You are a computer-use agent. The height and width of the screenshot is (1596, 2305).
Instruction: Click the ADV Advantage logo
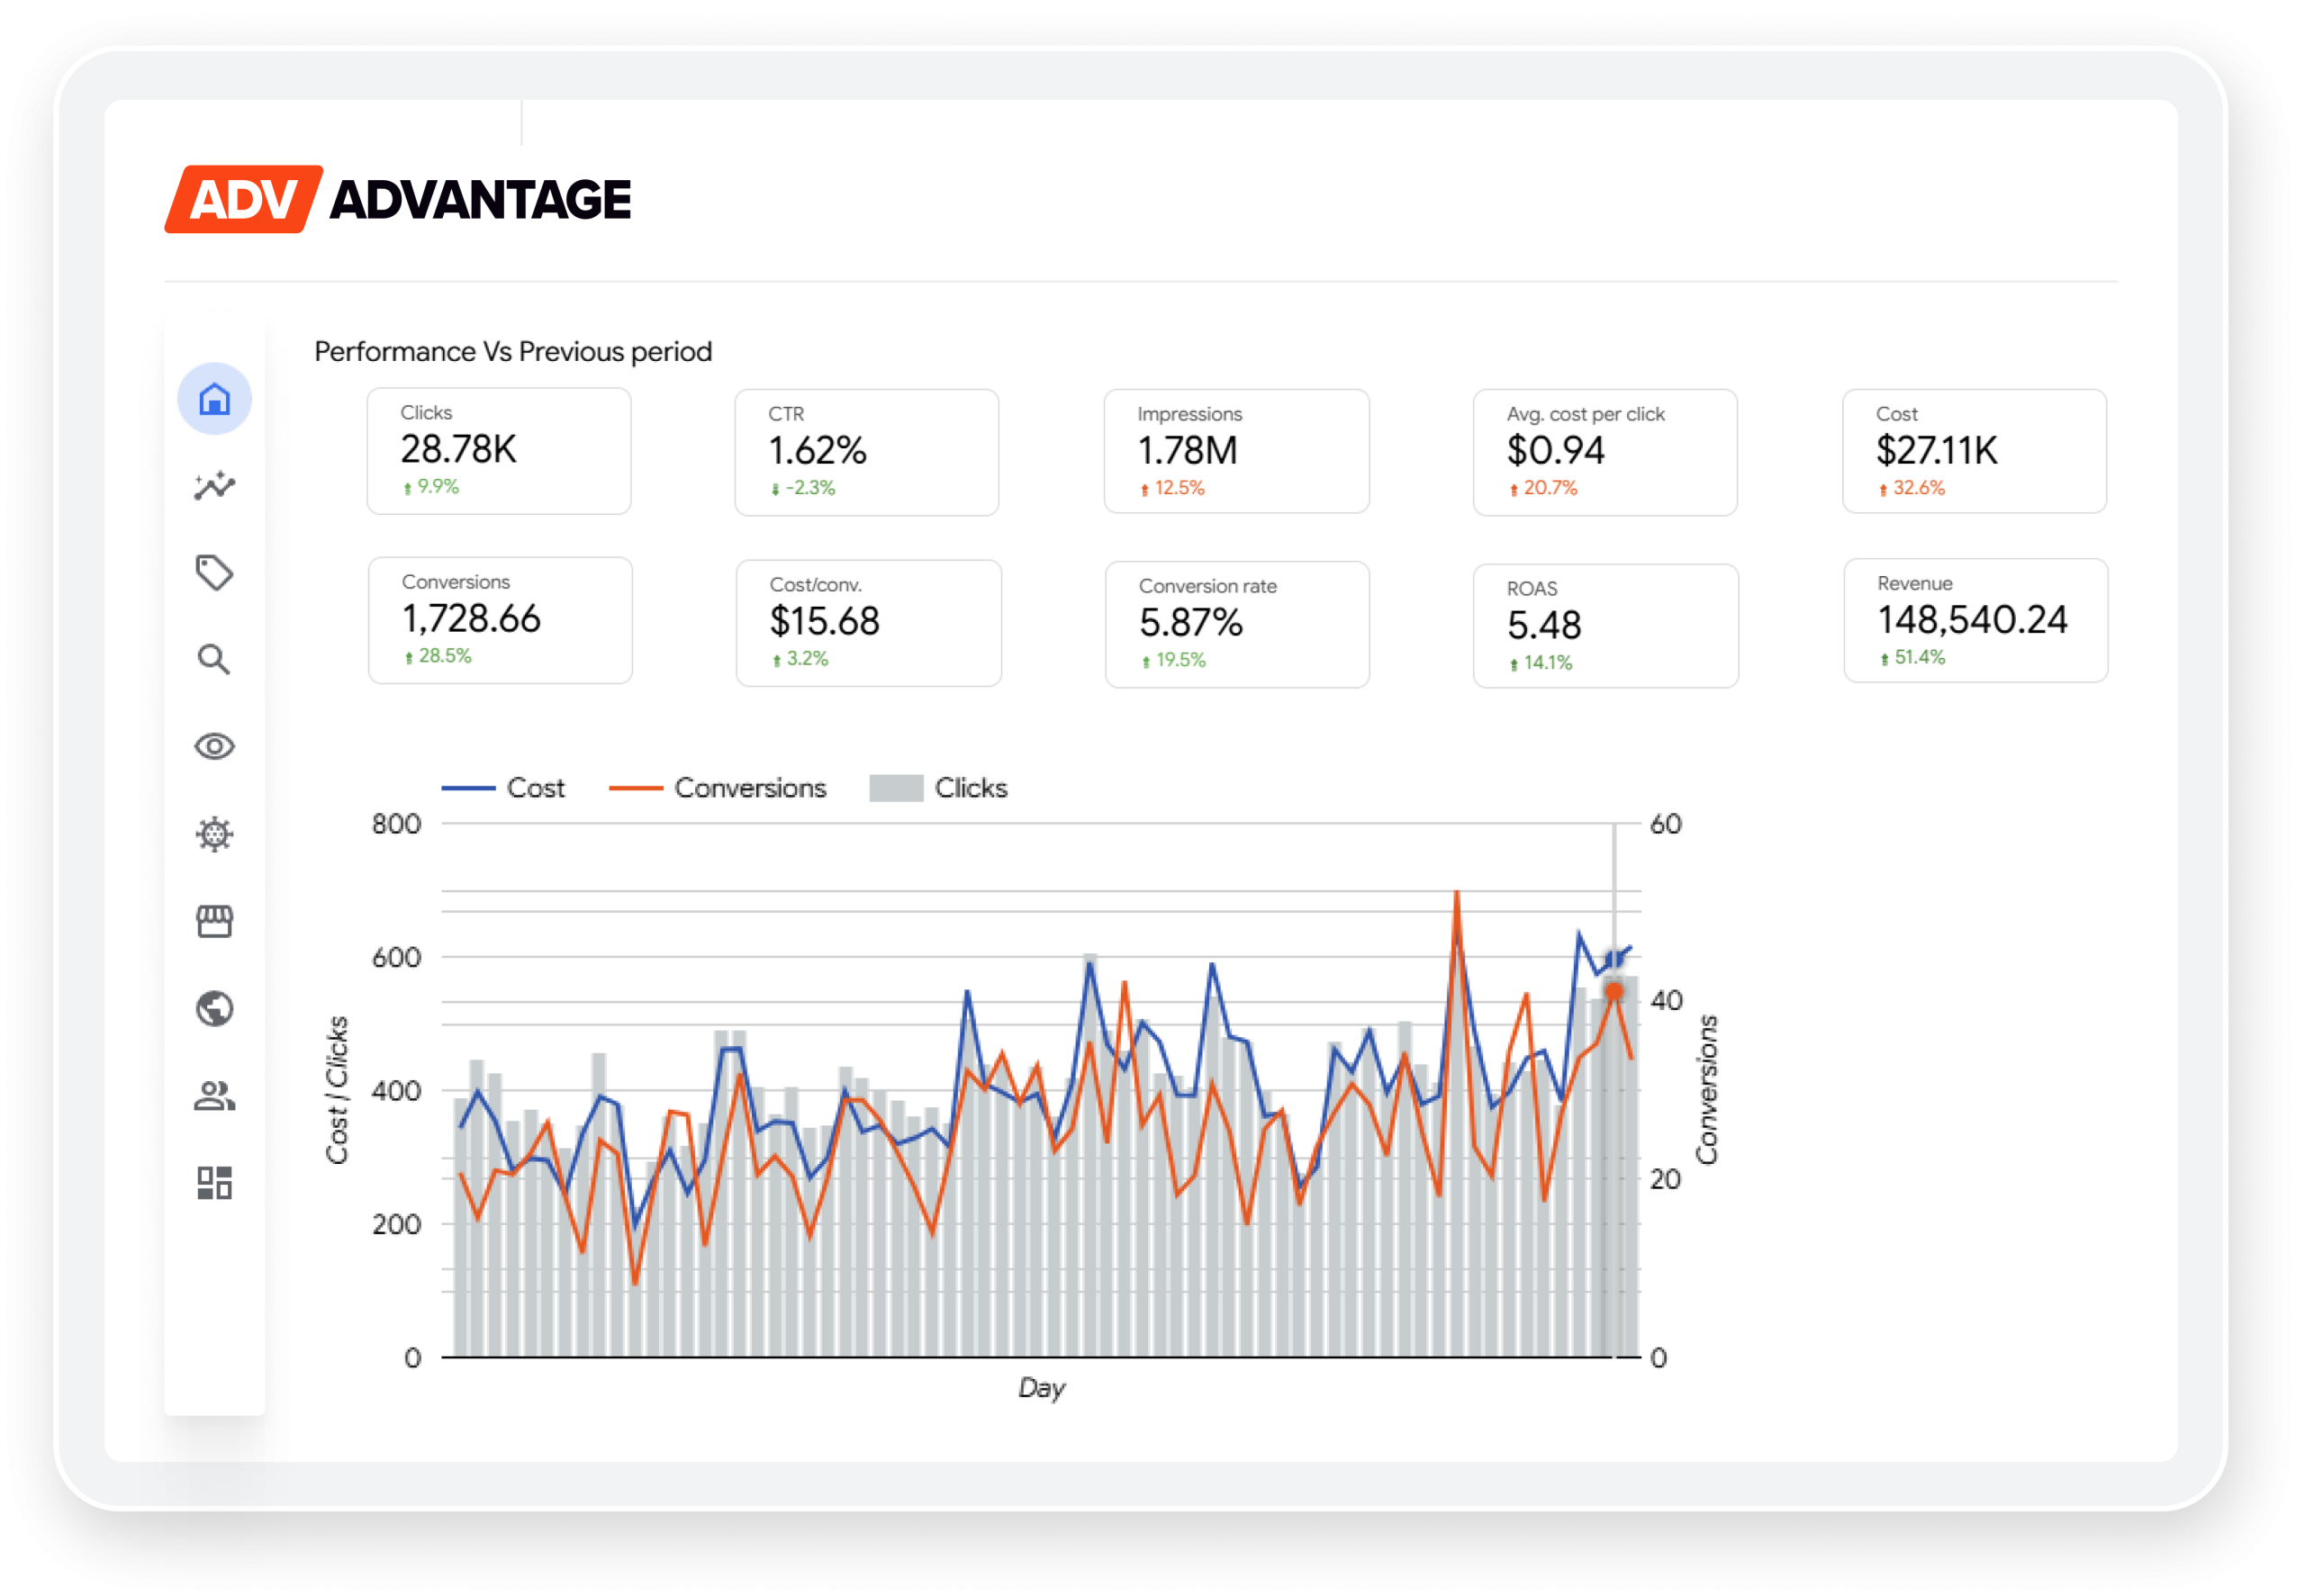pyautogui.click(x=397, y=199)
